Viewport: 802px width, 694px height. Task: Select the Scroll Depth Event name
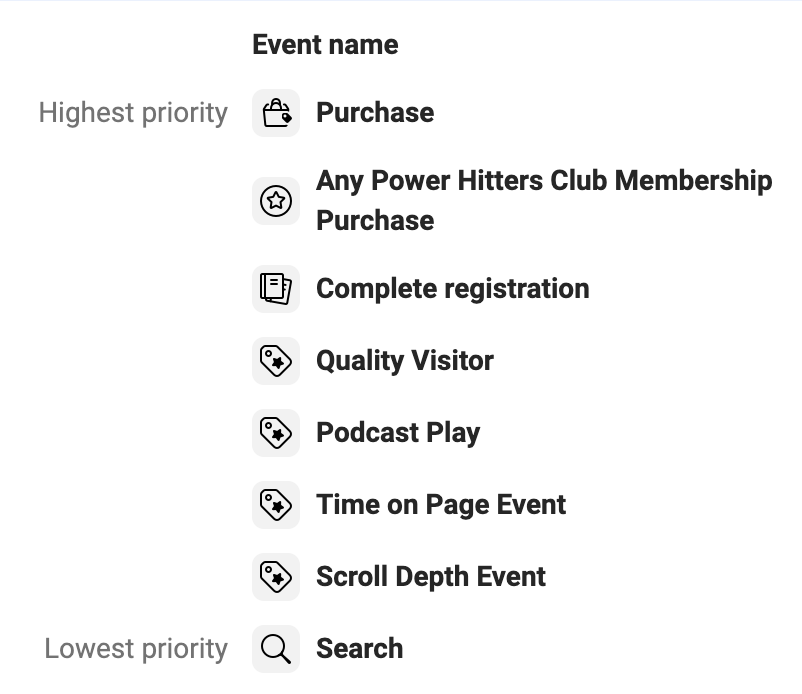[430, 577]
